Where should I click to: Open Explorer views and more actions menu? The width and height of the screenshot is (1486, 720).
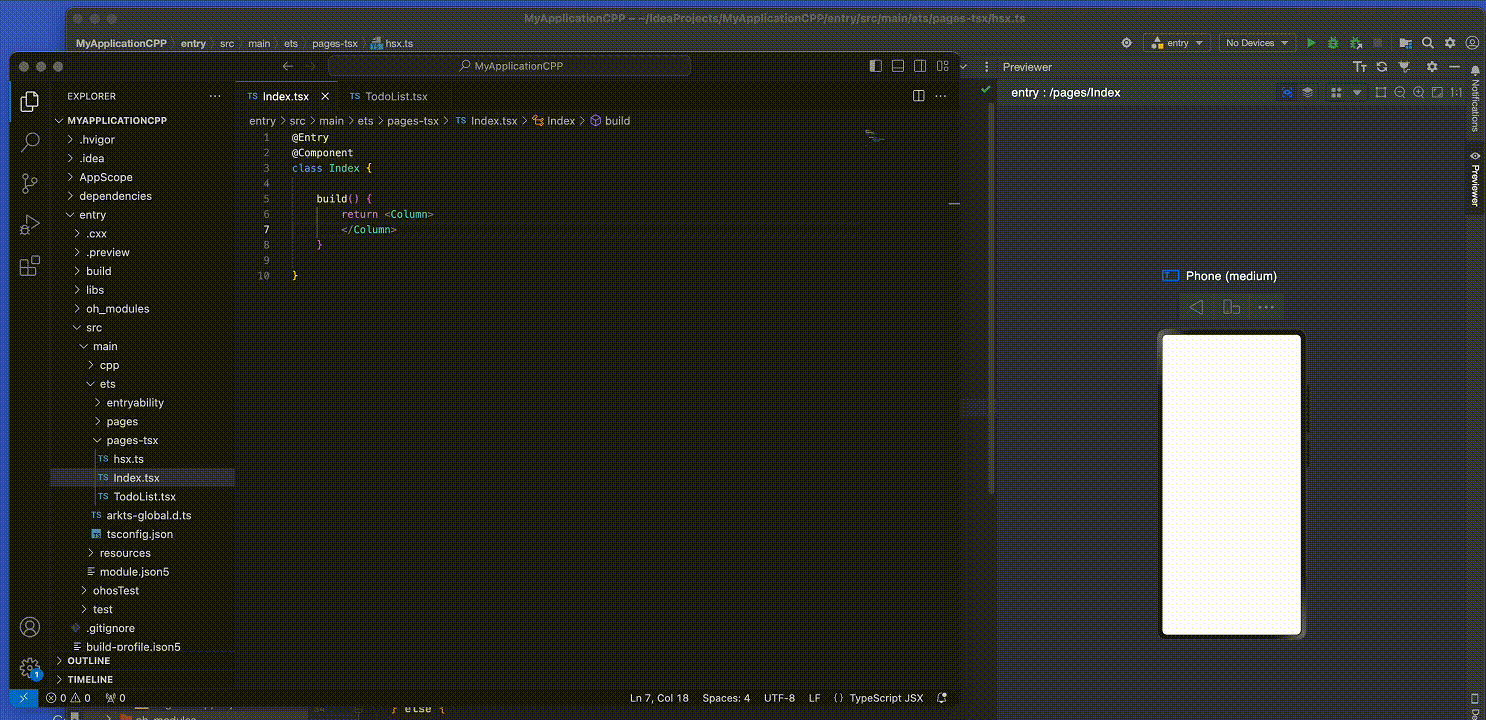click(215, 96)
